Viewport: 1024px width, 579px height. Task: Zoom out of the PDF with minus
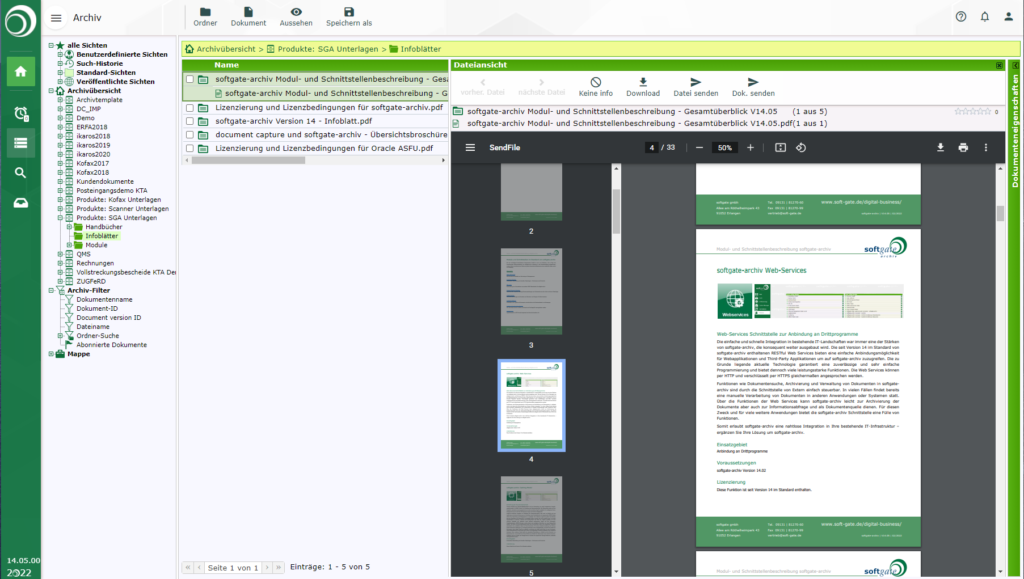(699, 148)
